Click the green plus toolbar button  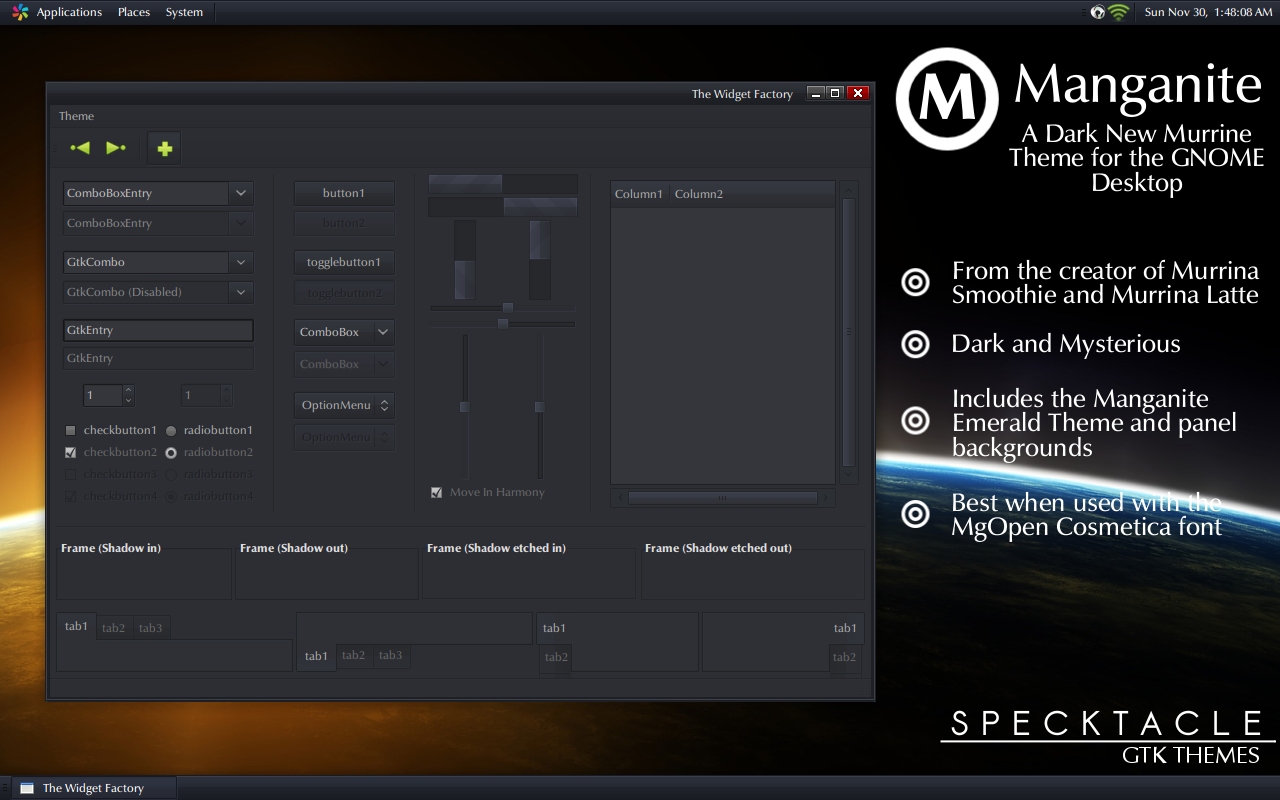[165, 148]
